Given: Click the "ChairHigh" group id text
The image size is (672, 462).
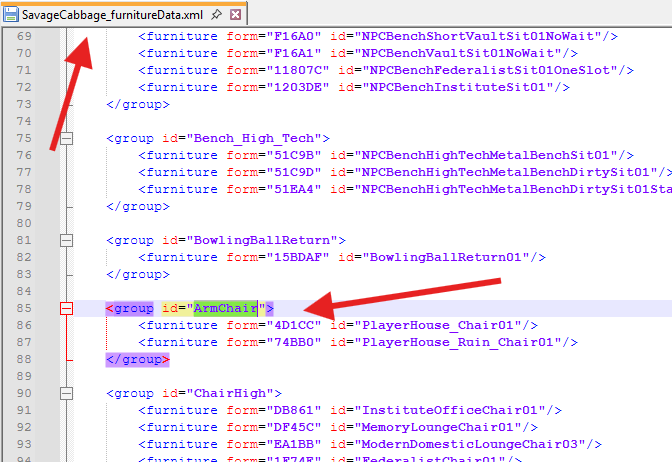Looking at the screenshot, I should click(230, 393).
